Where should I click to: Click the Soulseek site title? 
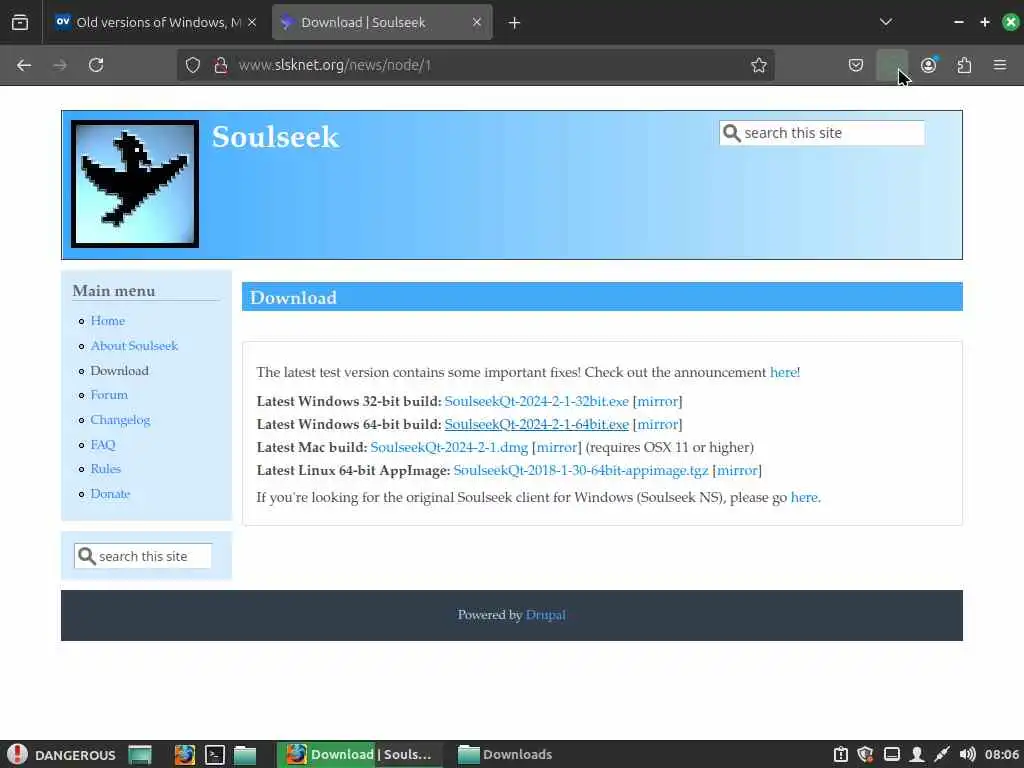[x=275, y=136]
